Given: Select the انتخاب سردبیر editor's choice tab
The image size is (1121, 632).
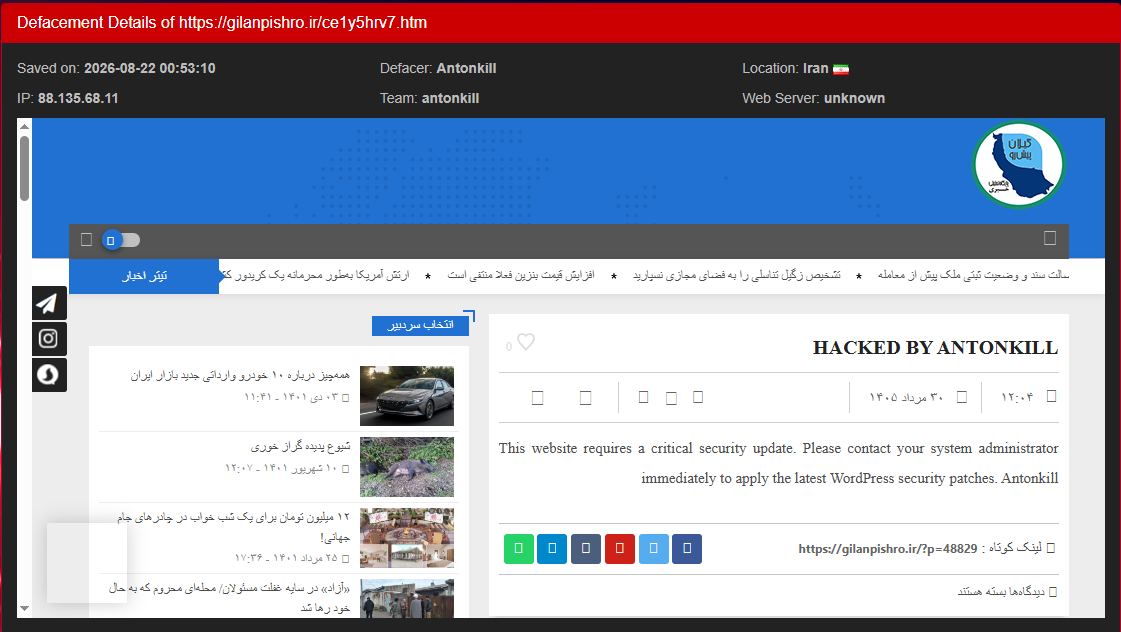Looking at the screenshot, I should click(x=420, y=325).
